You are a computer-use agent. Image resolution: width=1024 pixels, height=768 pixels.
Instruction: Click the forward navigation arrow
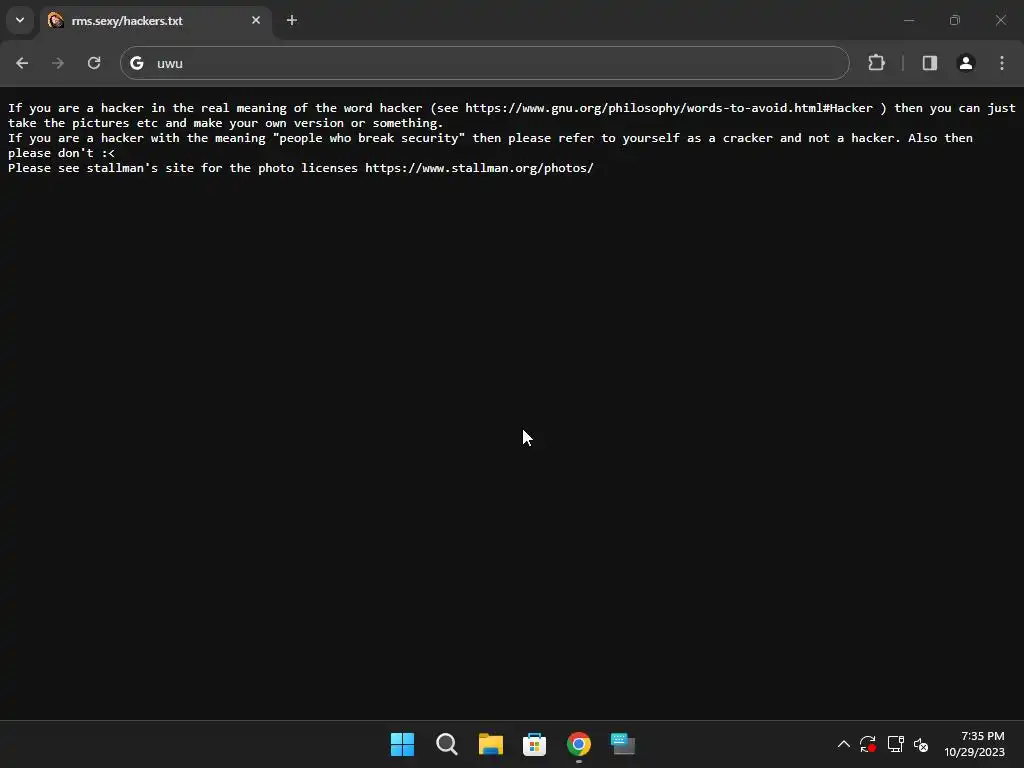point(58,63)
